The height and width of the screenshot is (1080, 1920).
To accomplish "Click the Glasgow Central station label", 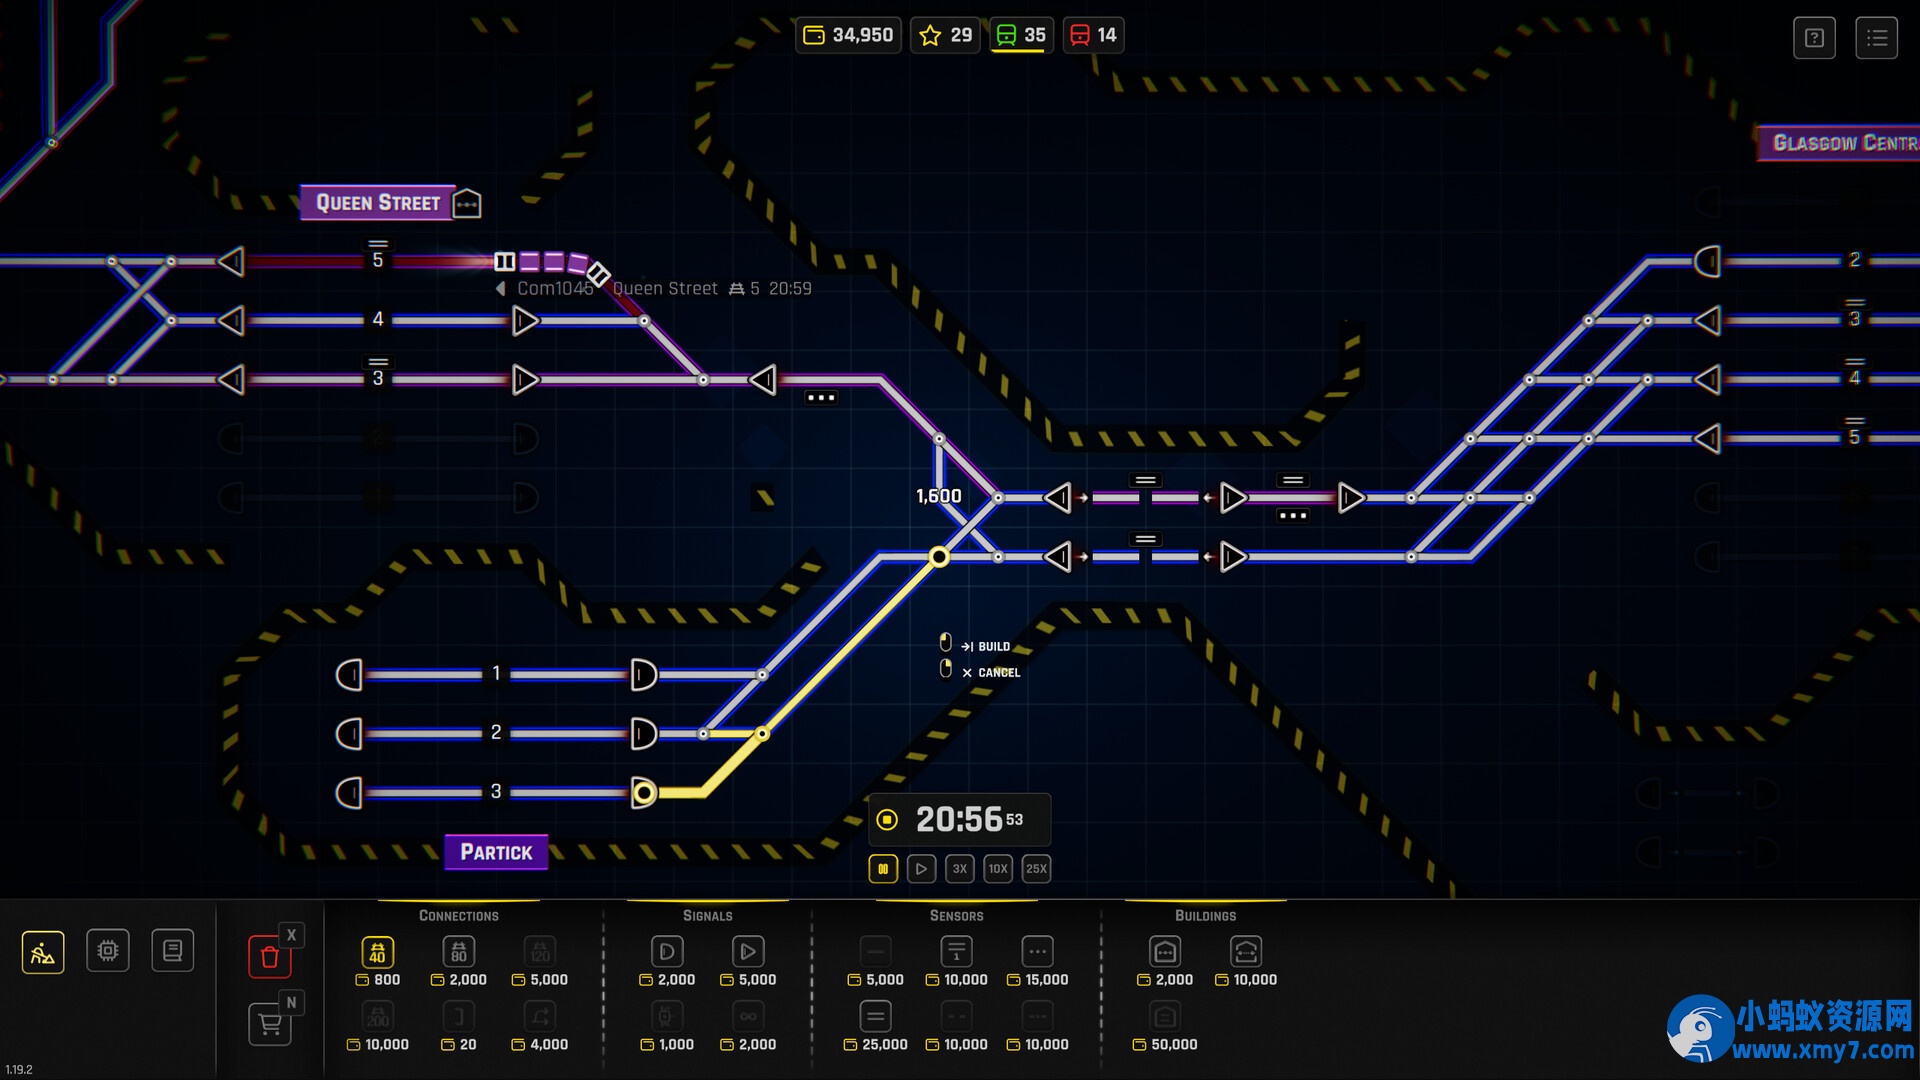I will click(x=1840, y=143).
